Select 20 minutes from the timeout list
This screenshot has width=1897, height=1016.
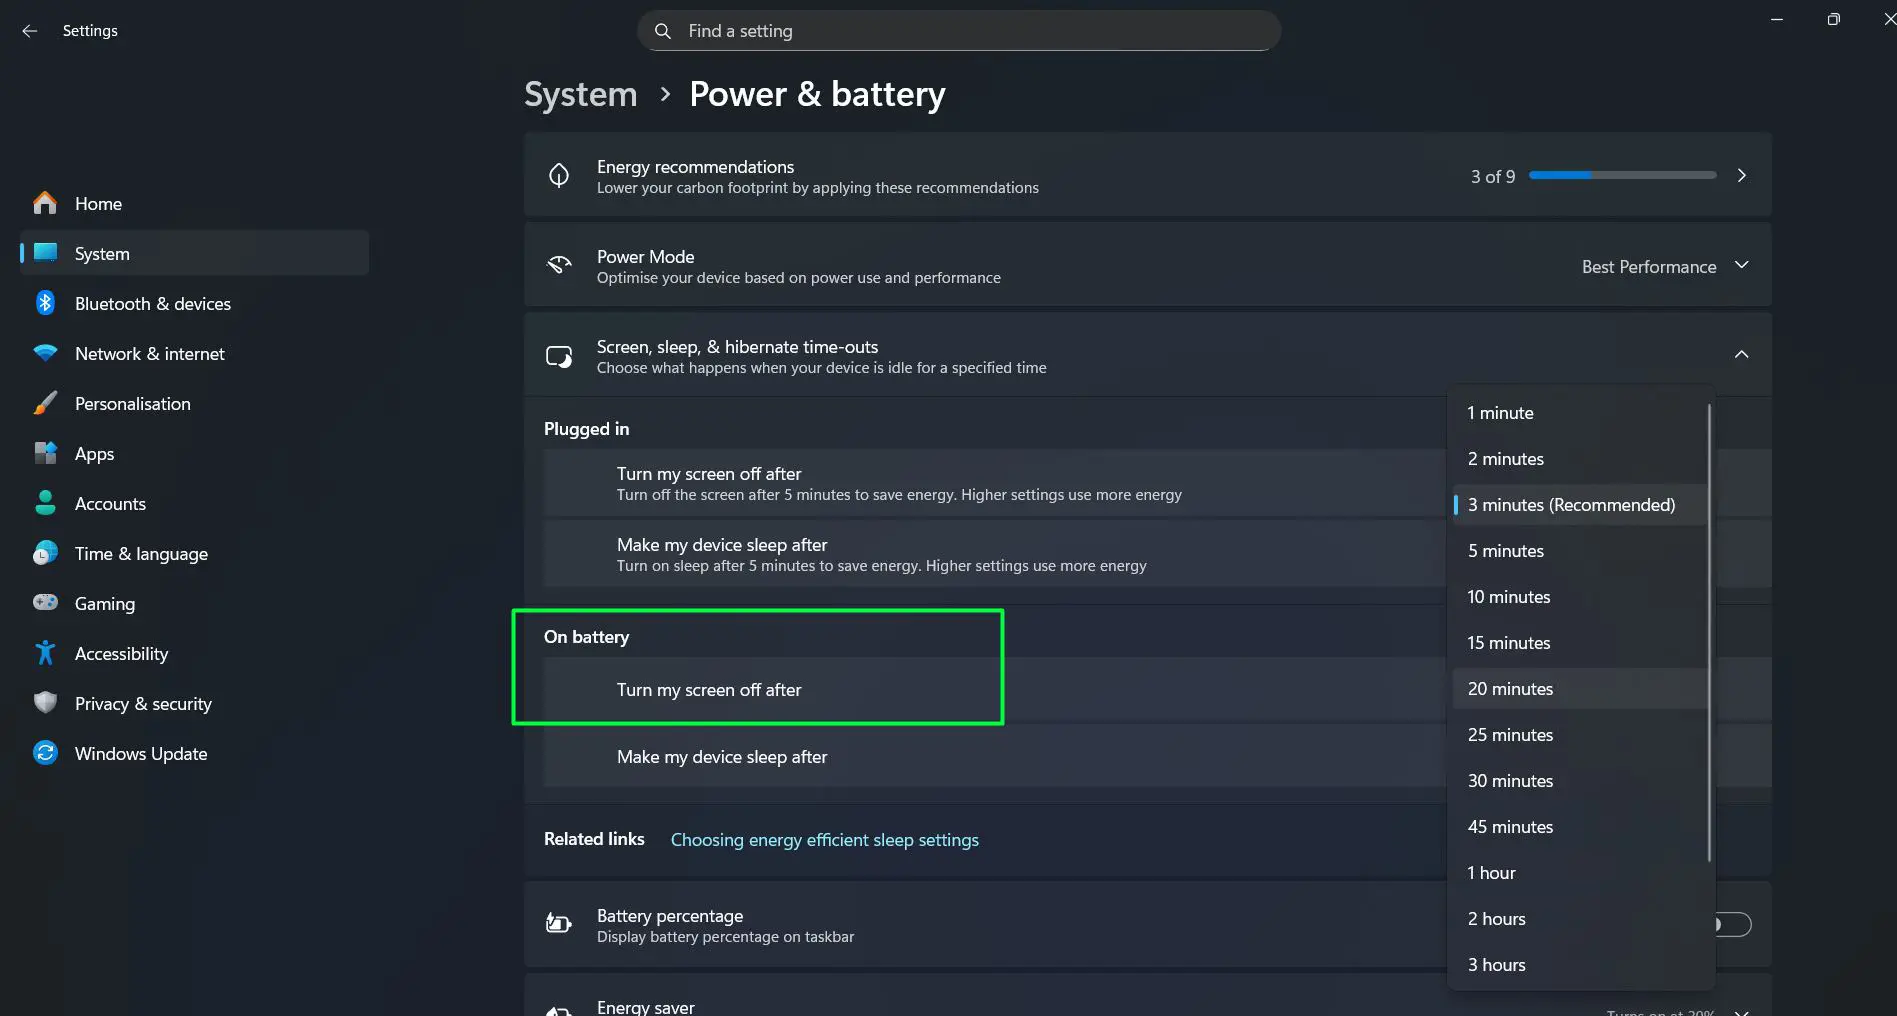click(x=1510, y=688)
